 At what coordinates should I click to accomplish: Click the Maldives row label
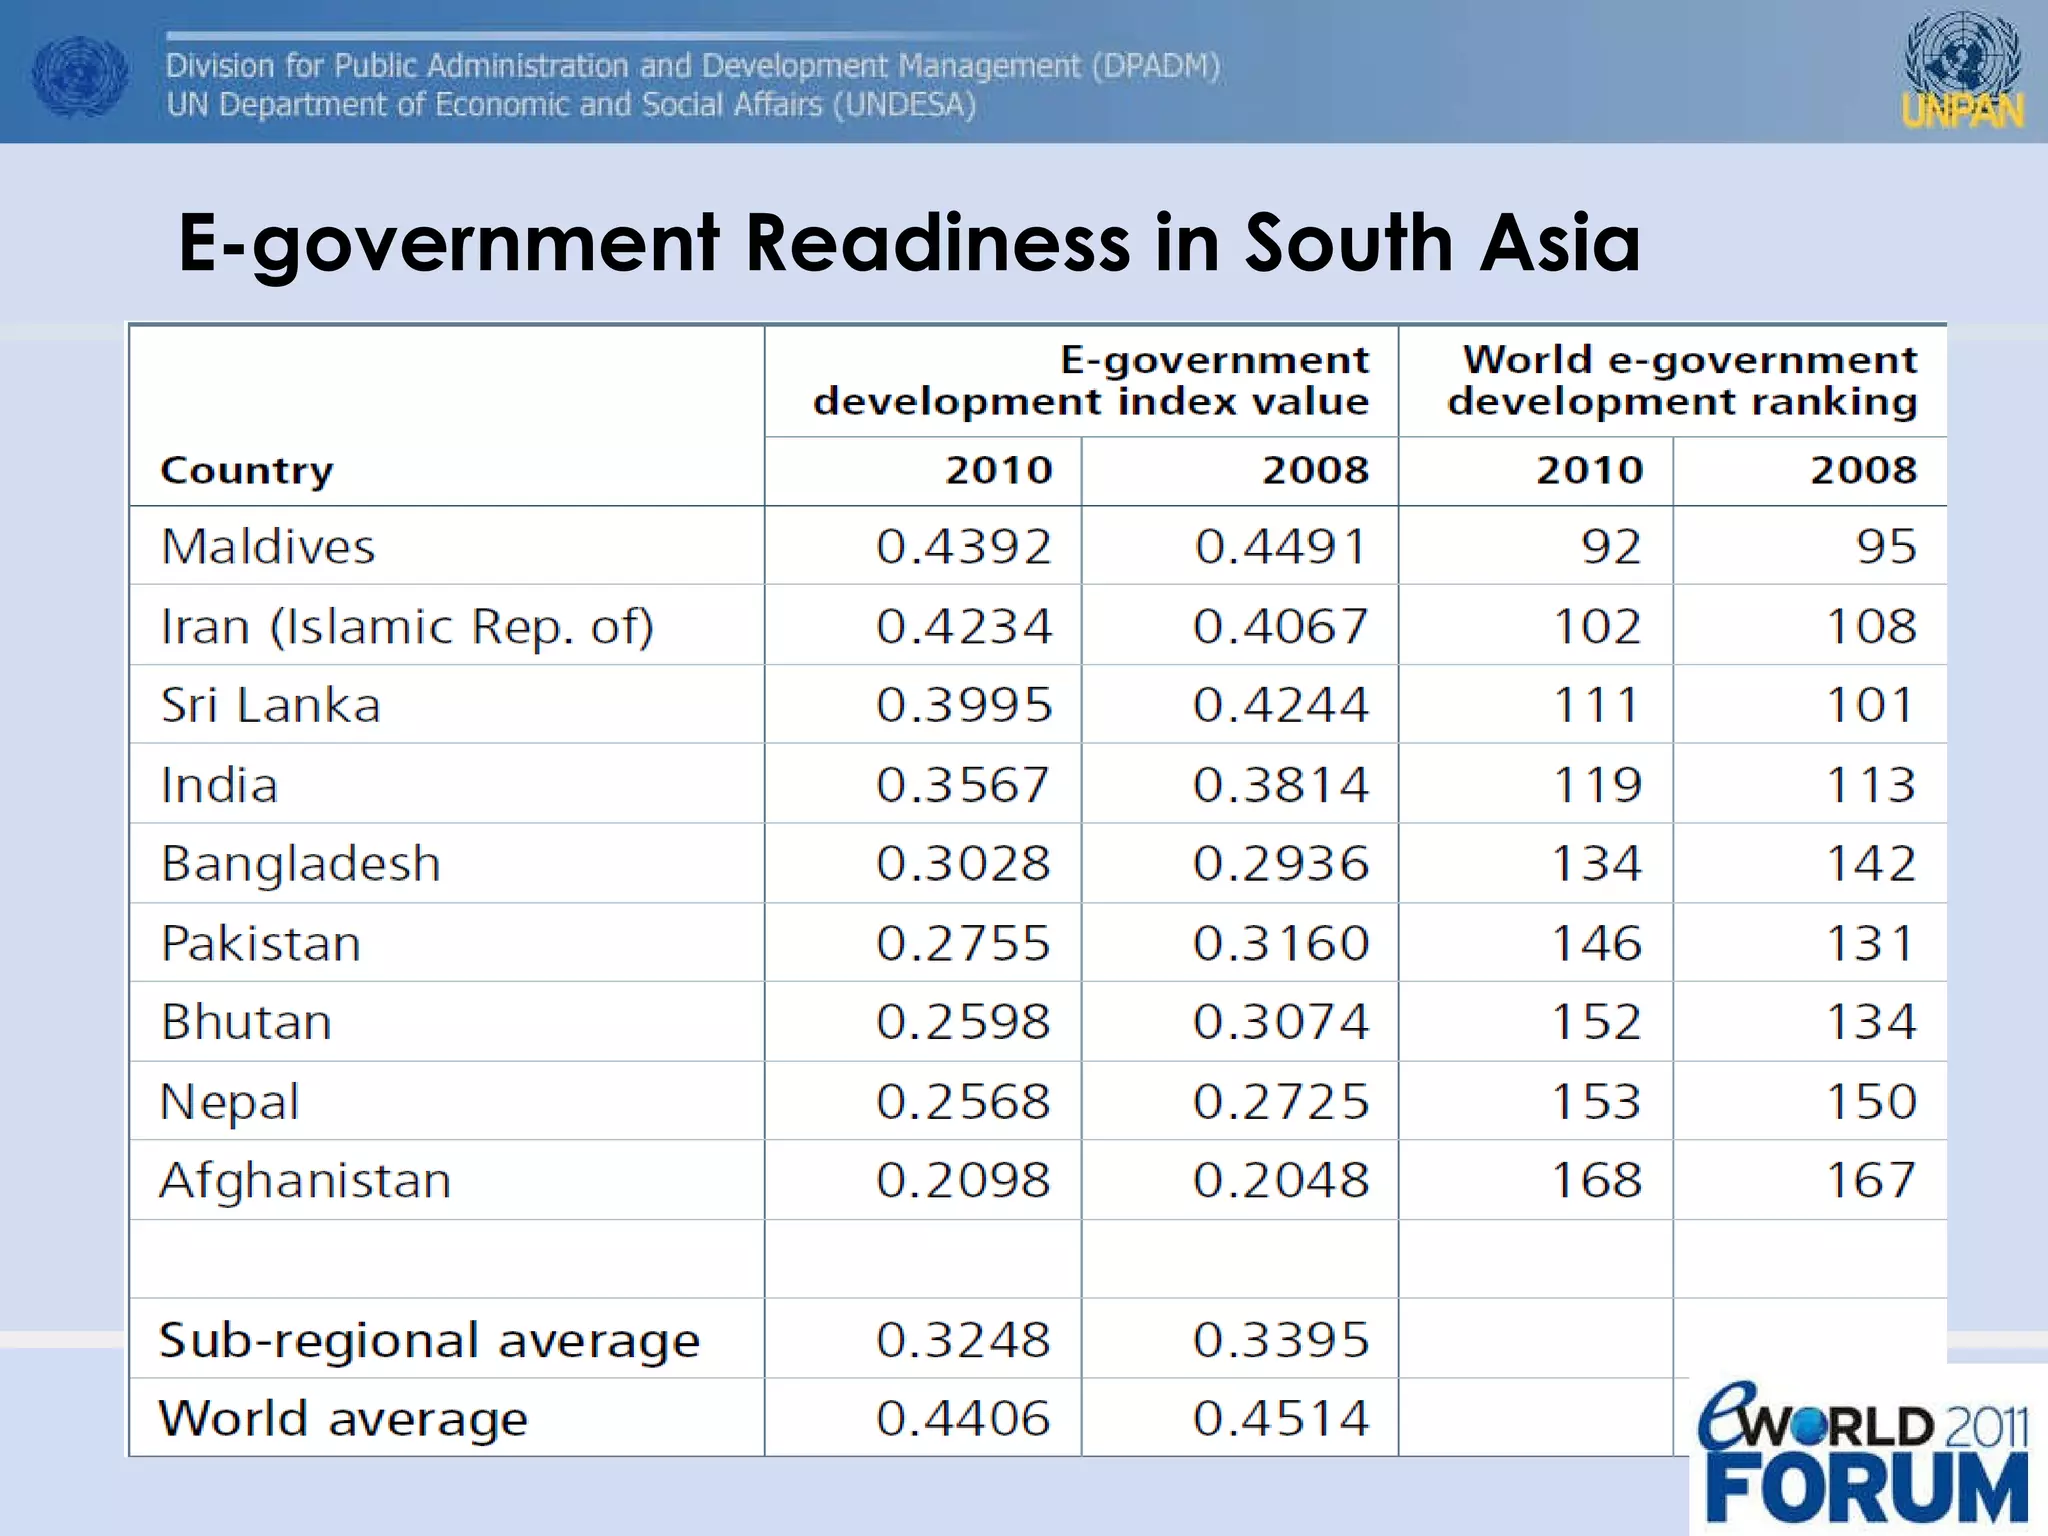point(268,547)
